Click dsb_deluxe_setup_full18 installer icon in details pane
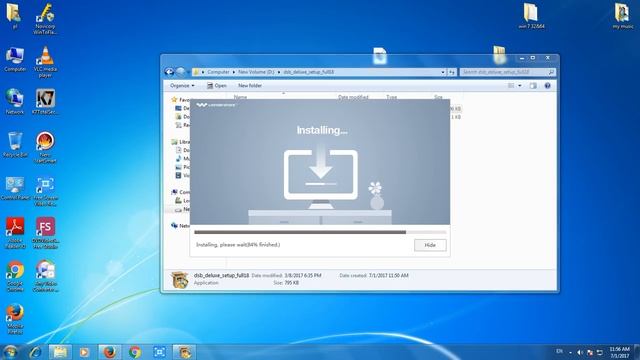The width and height of the screenshot is (640, 360). [x=180, y=280]
